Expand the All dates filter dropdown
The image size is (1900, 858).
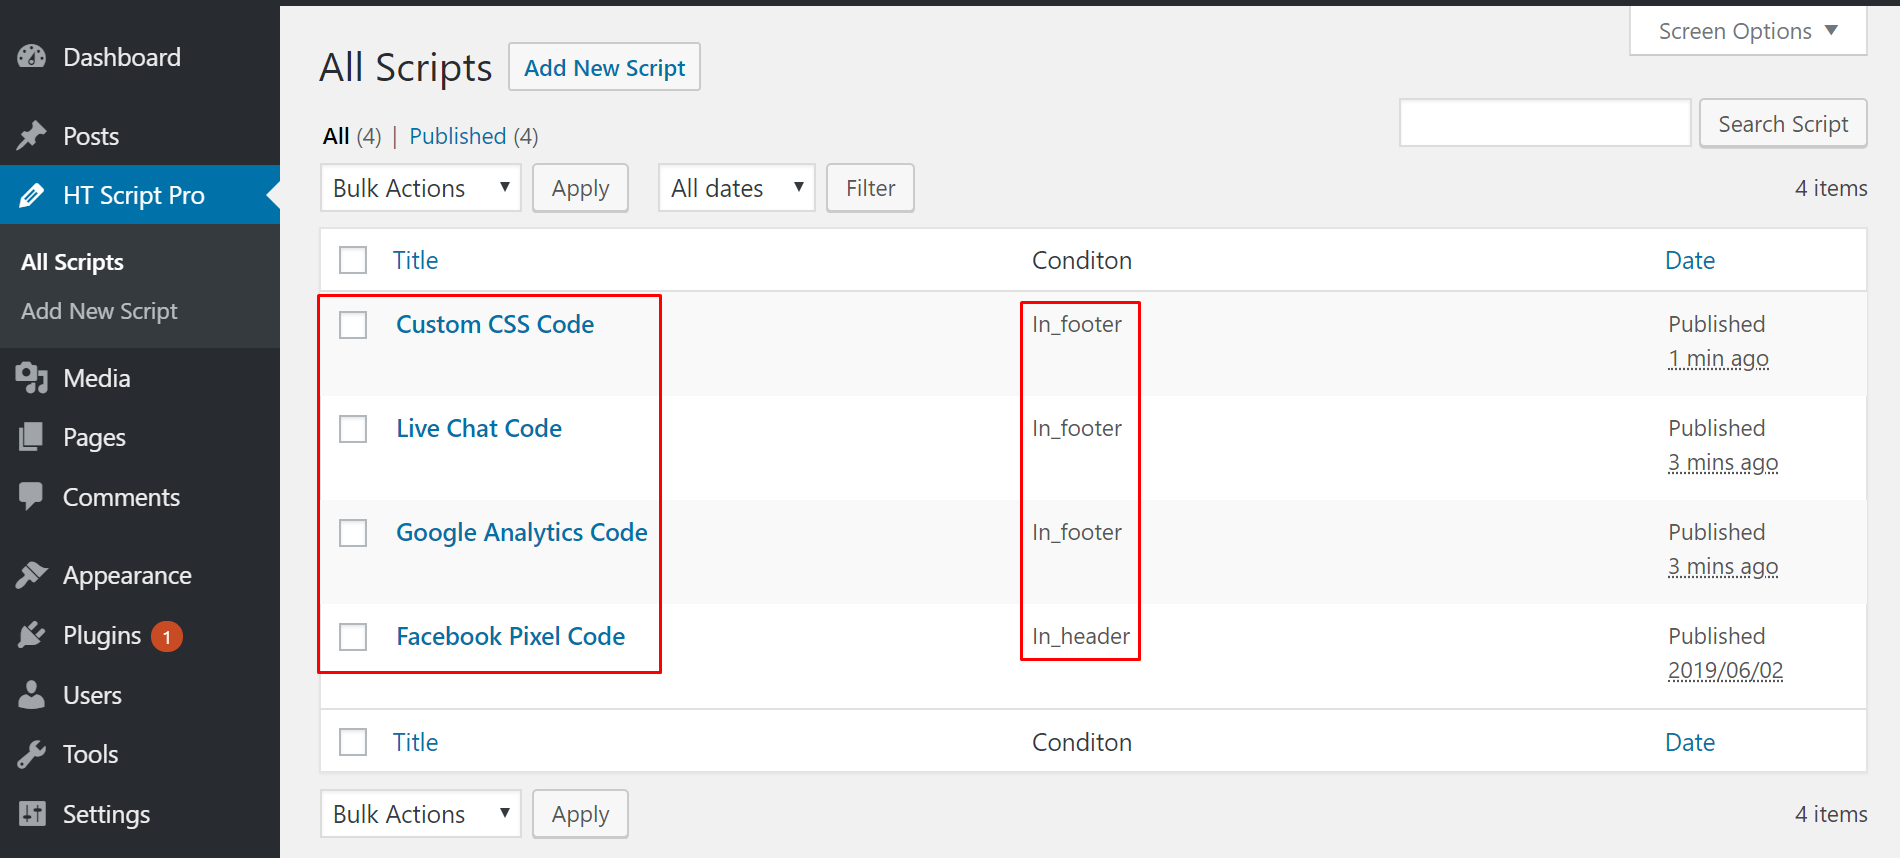[736, 188]
